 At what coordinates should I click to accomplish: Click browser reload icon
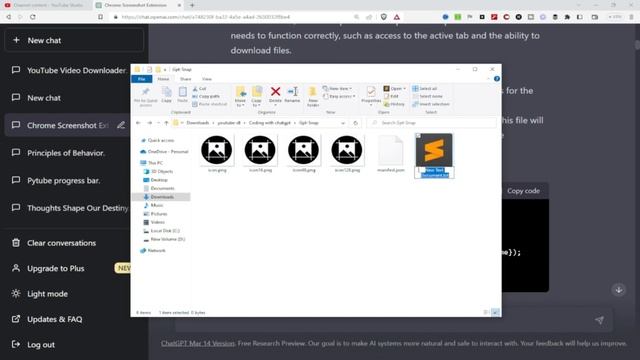(33, 17)
